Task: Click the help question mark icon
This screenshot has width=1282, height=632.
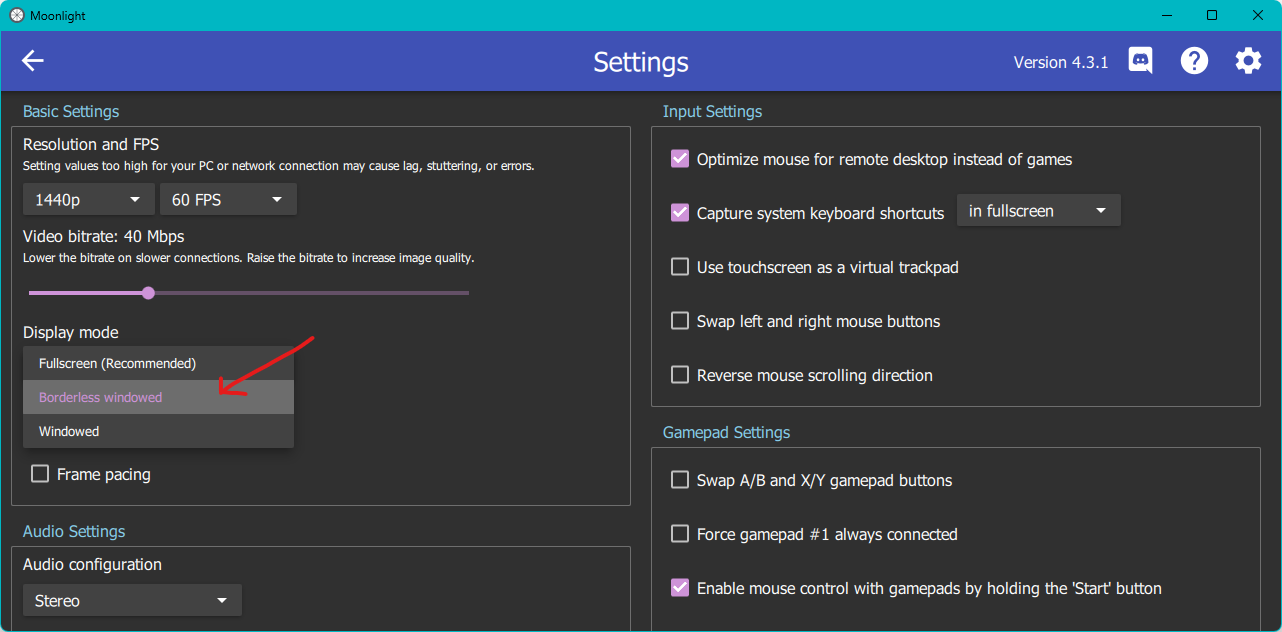Action: (x=1194, y=60)
